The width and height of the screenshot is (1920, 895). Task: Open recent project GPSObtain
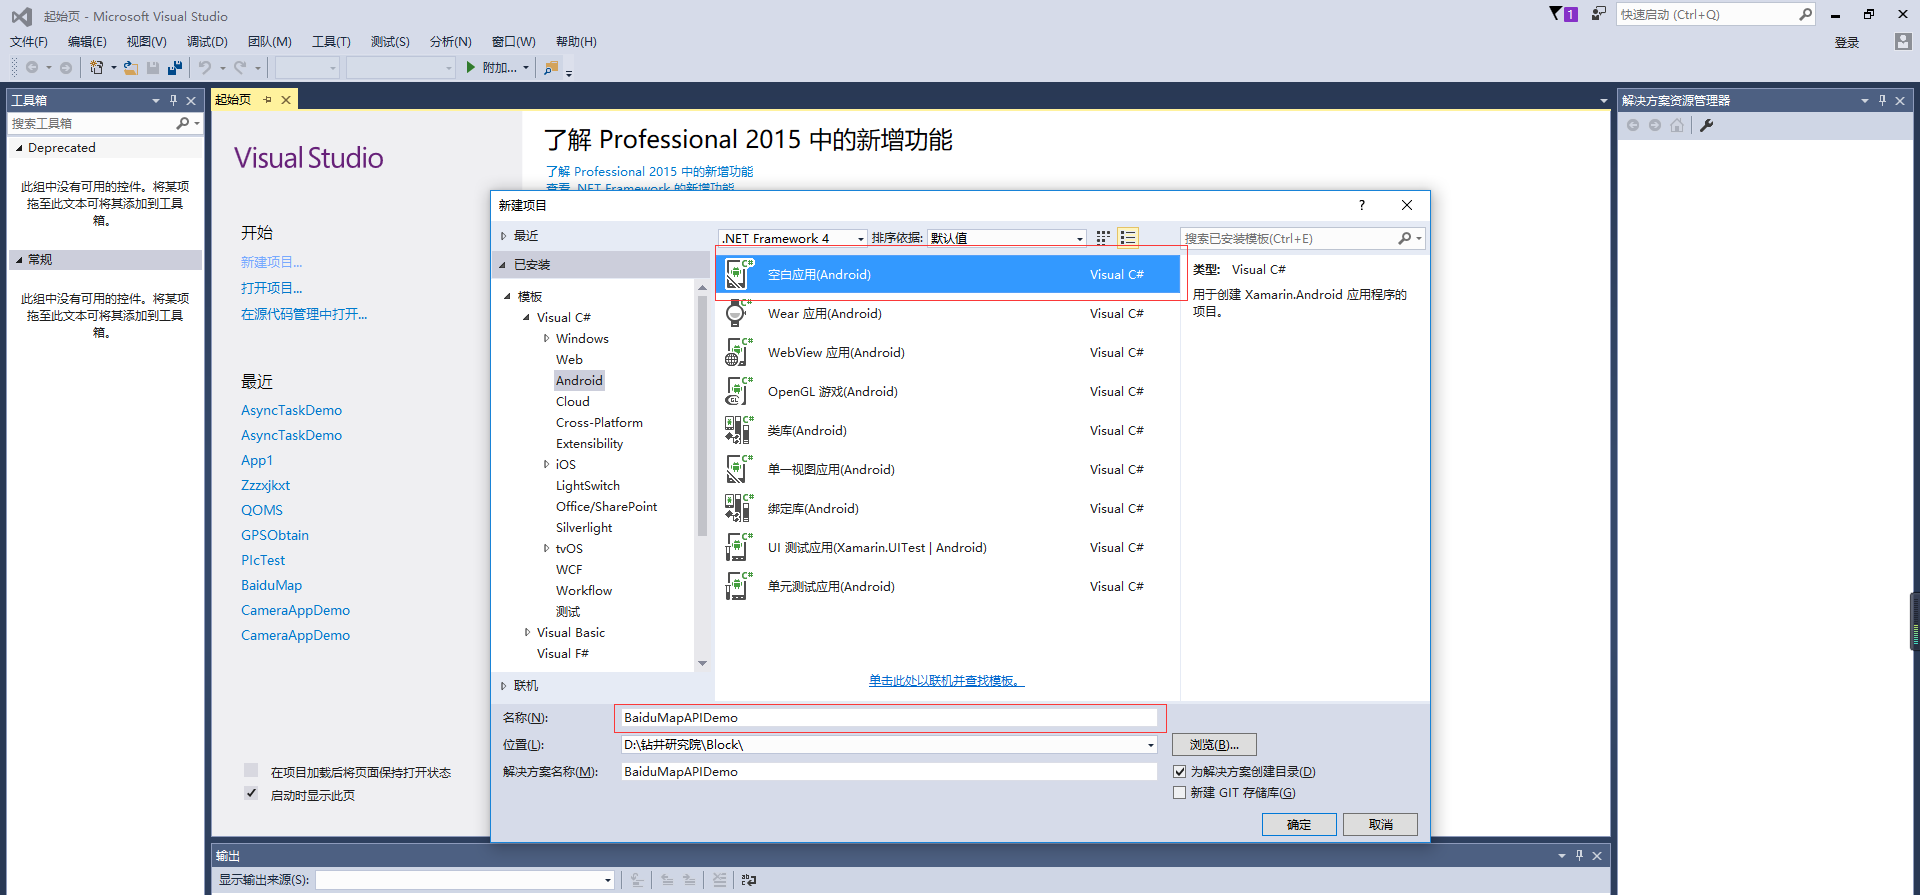coord(275,535)
